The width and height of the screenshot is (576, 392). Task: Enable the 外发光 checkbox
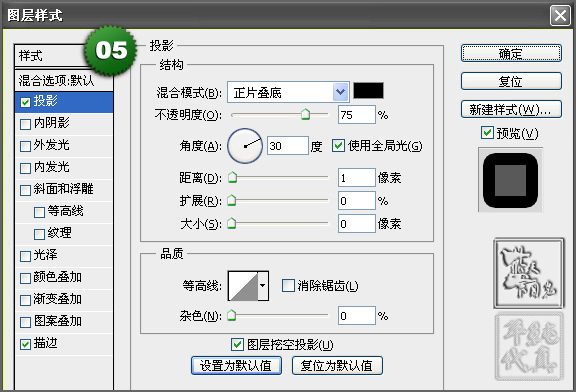(25, 146)
